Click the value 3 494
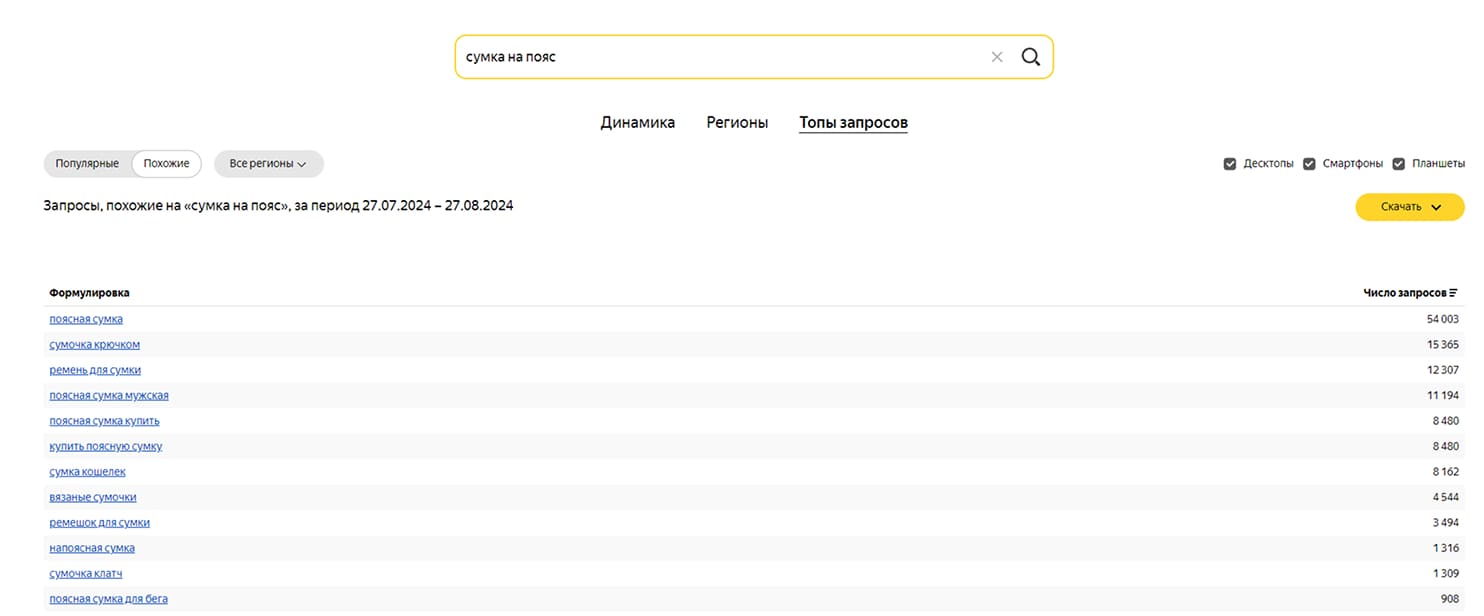Screen dimensions: 1484x616 pos(1446,523)
